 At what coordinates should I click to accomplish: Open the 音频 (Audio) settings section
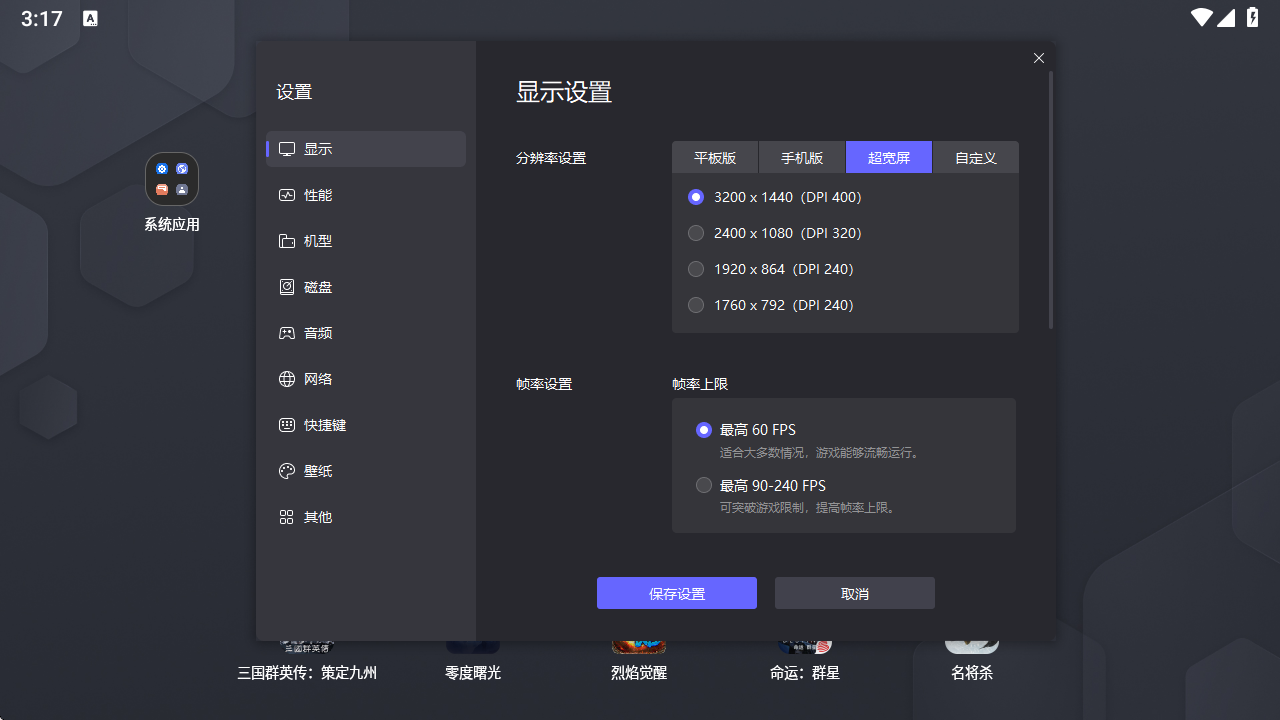point(316,333)
